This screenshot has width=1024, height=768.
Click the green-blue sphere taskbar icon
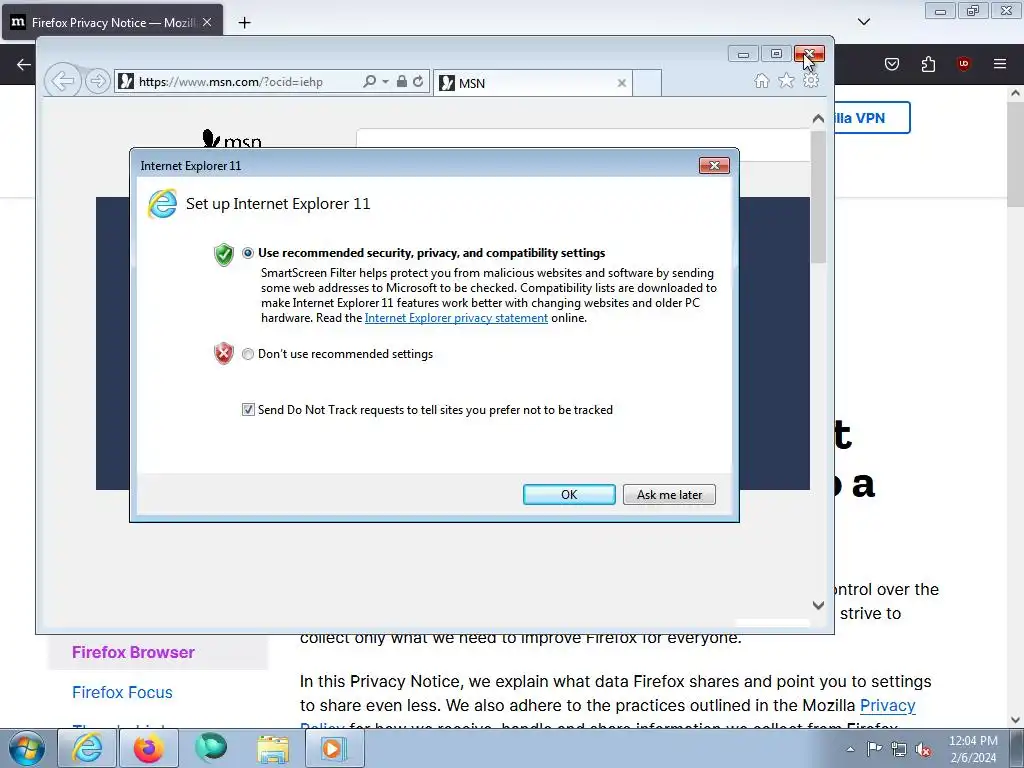(211, 748)
